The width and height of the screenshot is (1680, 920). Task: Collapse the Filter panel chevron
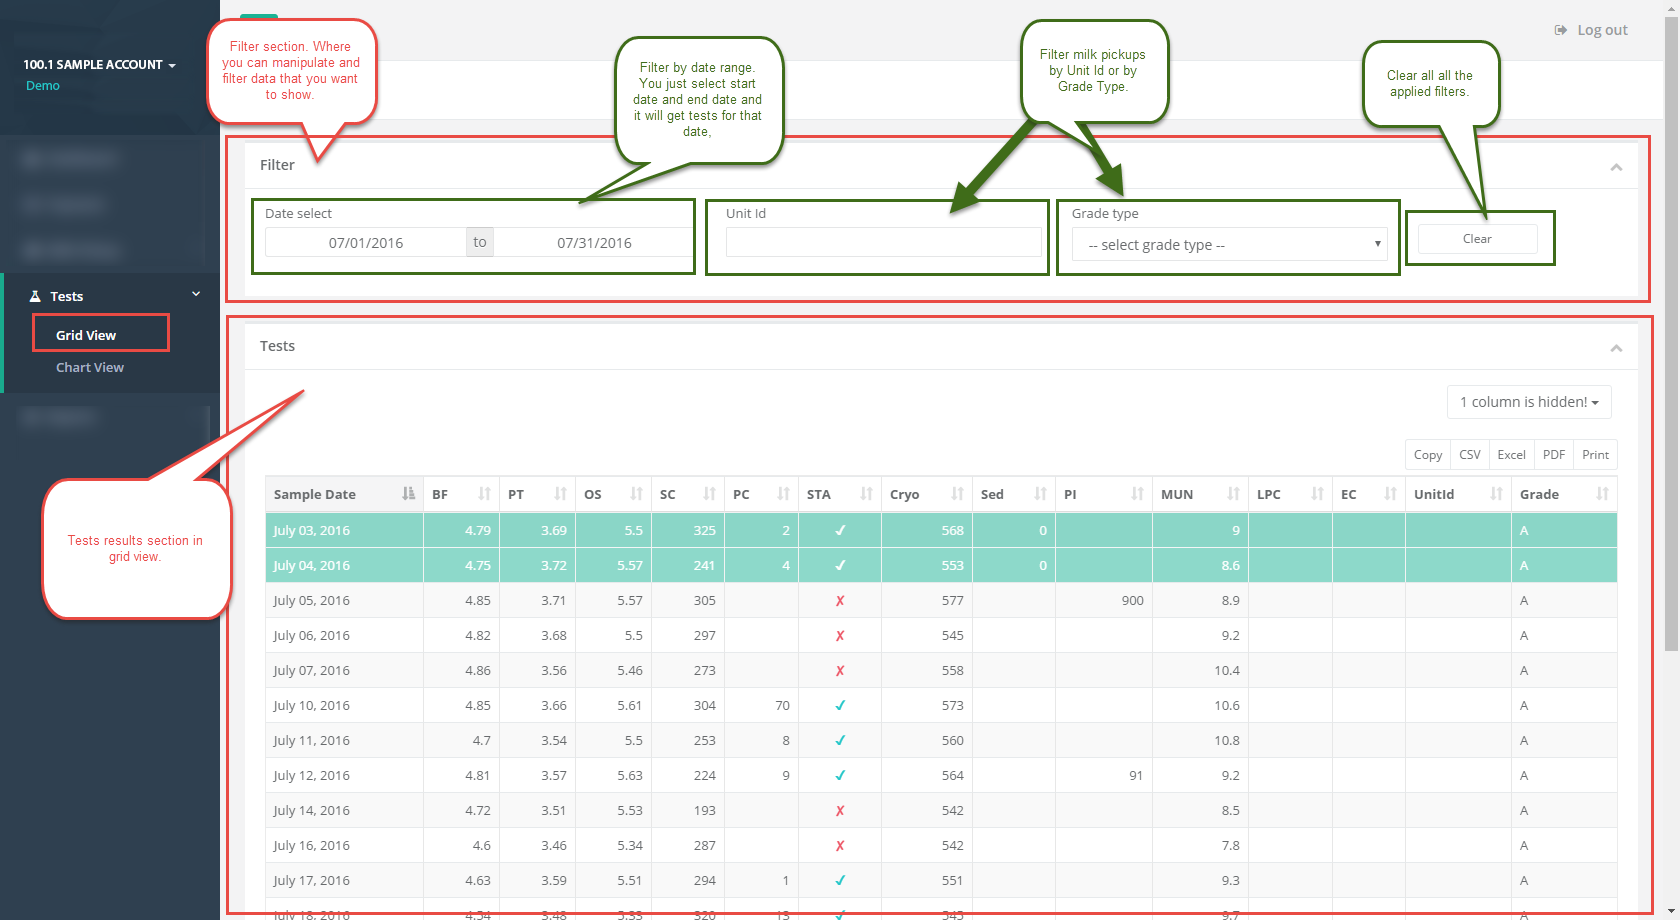click(1616, 167)
